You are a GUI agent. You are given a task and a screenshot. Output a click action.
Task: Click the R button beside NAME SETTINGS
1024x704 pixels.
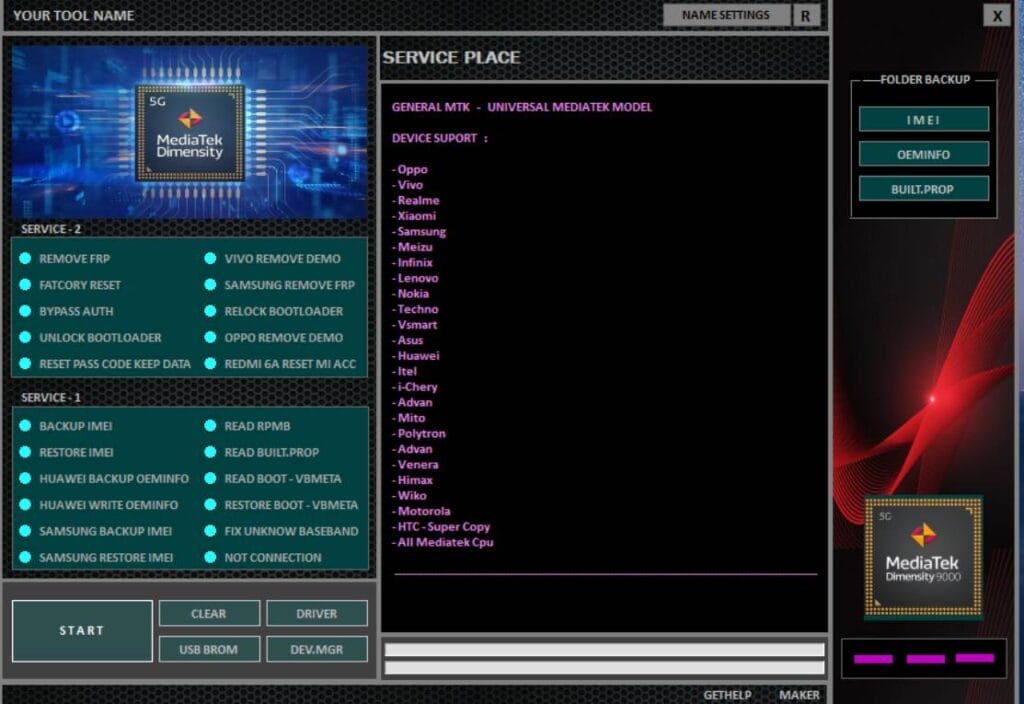(805, 15)
